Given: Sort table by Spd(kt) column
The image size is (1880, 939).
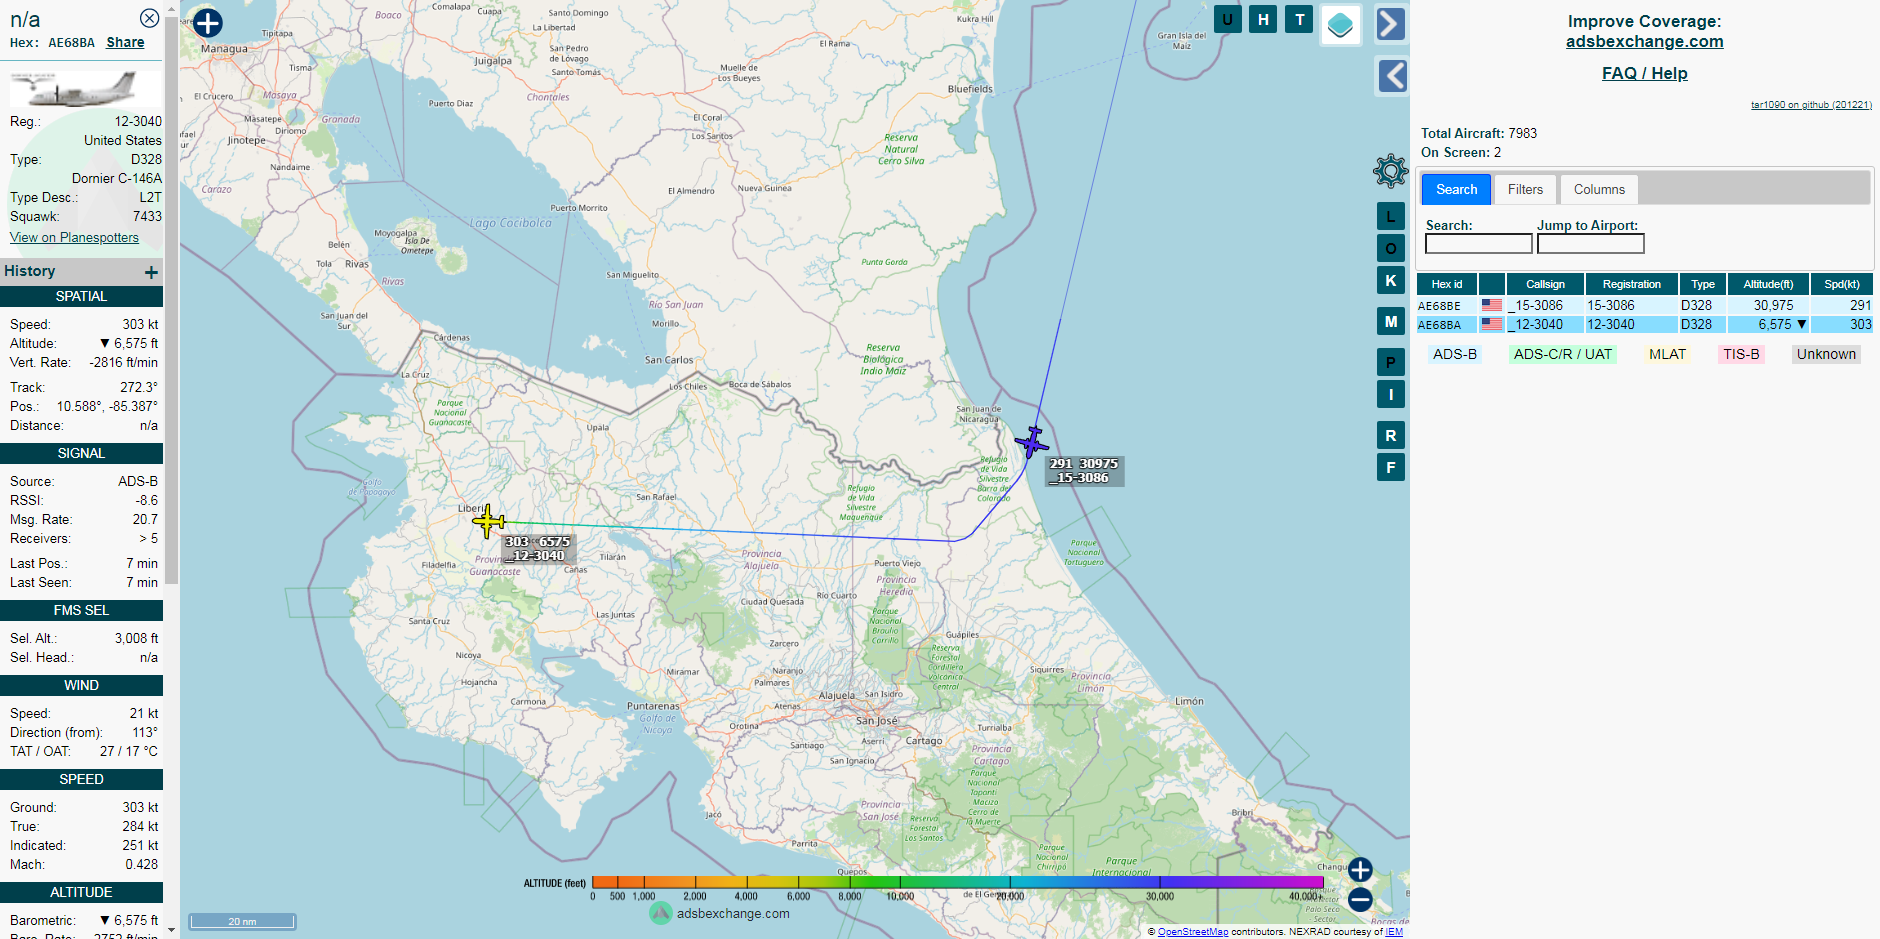Looking at the screenshot, I should pyautogui.click(x=1841, y=284).
